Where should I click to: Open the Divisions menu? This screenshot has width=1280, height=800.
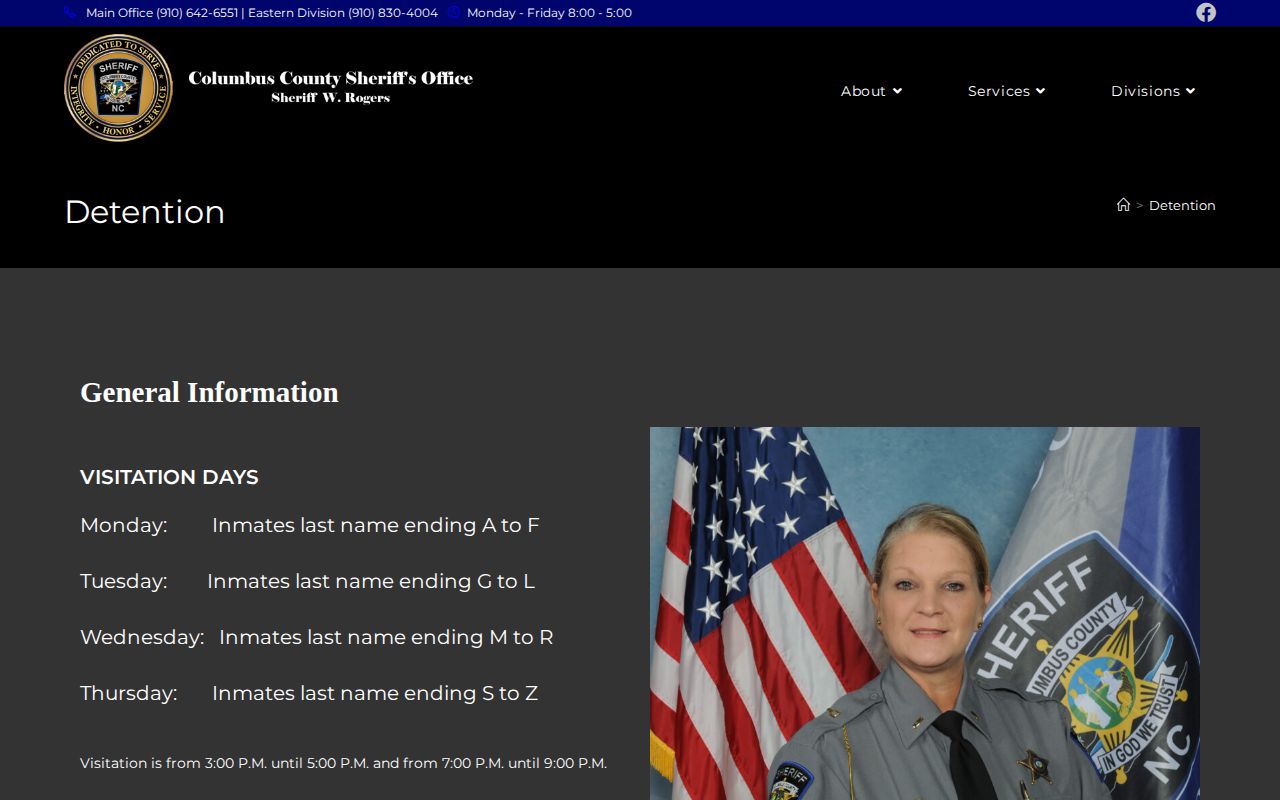tap(1153, 91)
